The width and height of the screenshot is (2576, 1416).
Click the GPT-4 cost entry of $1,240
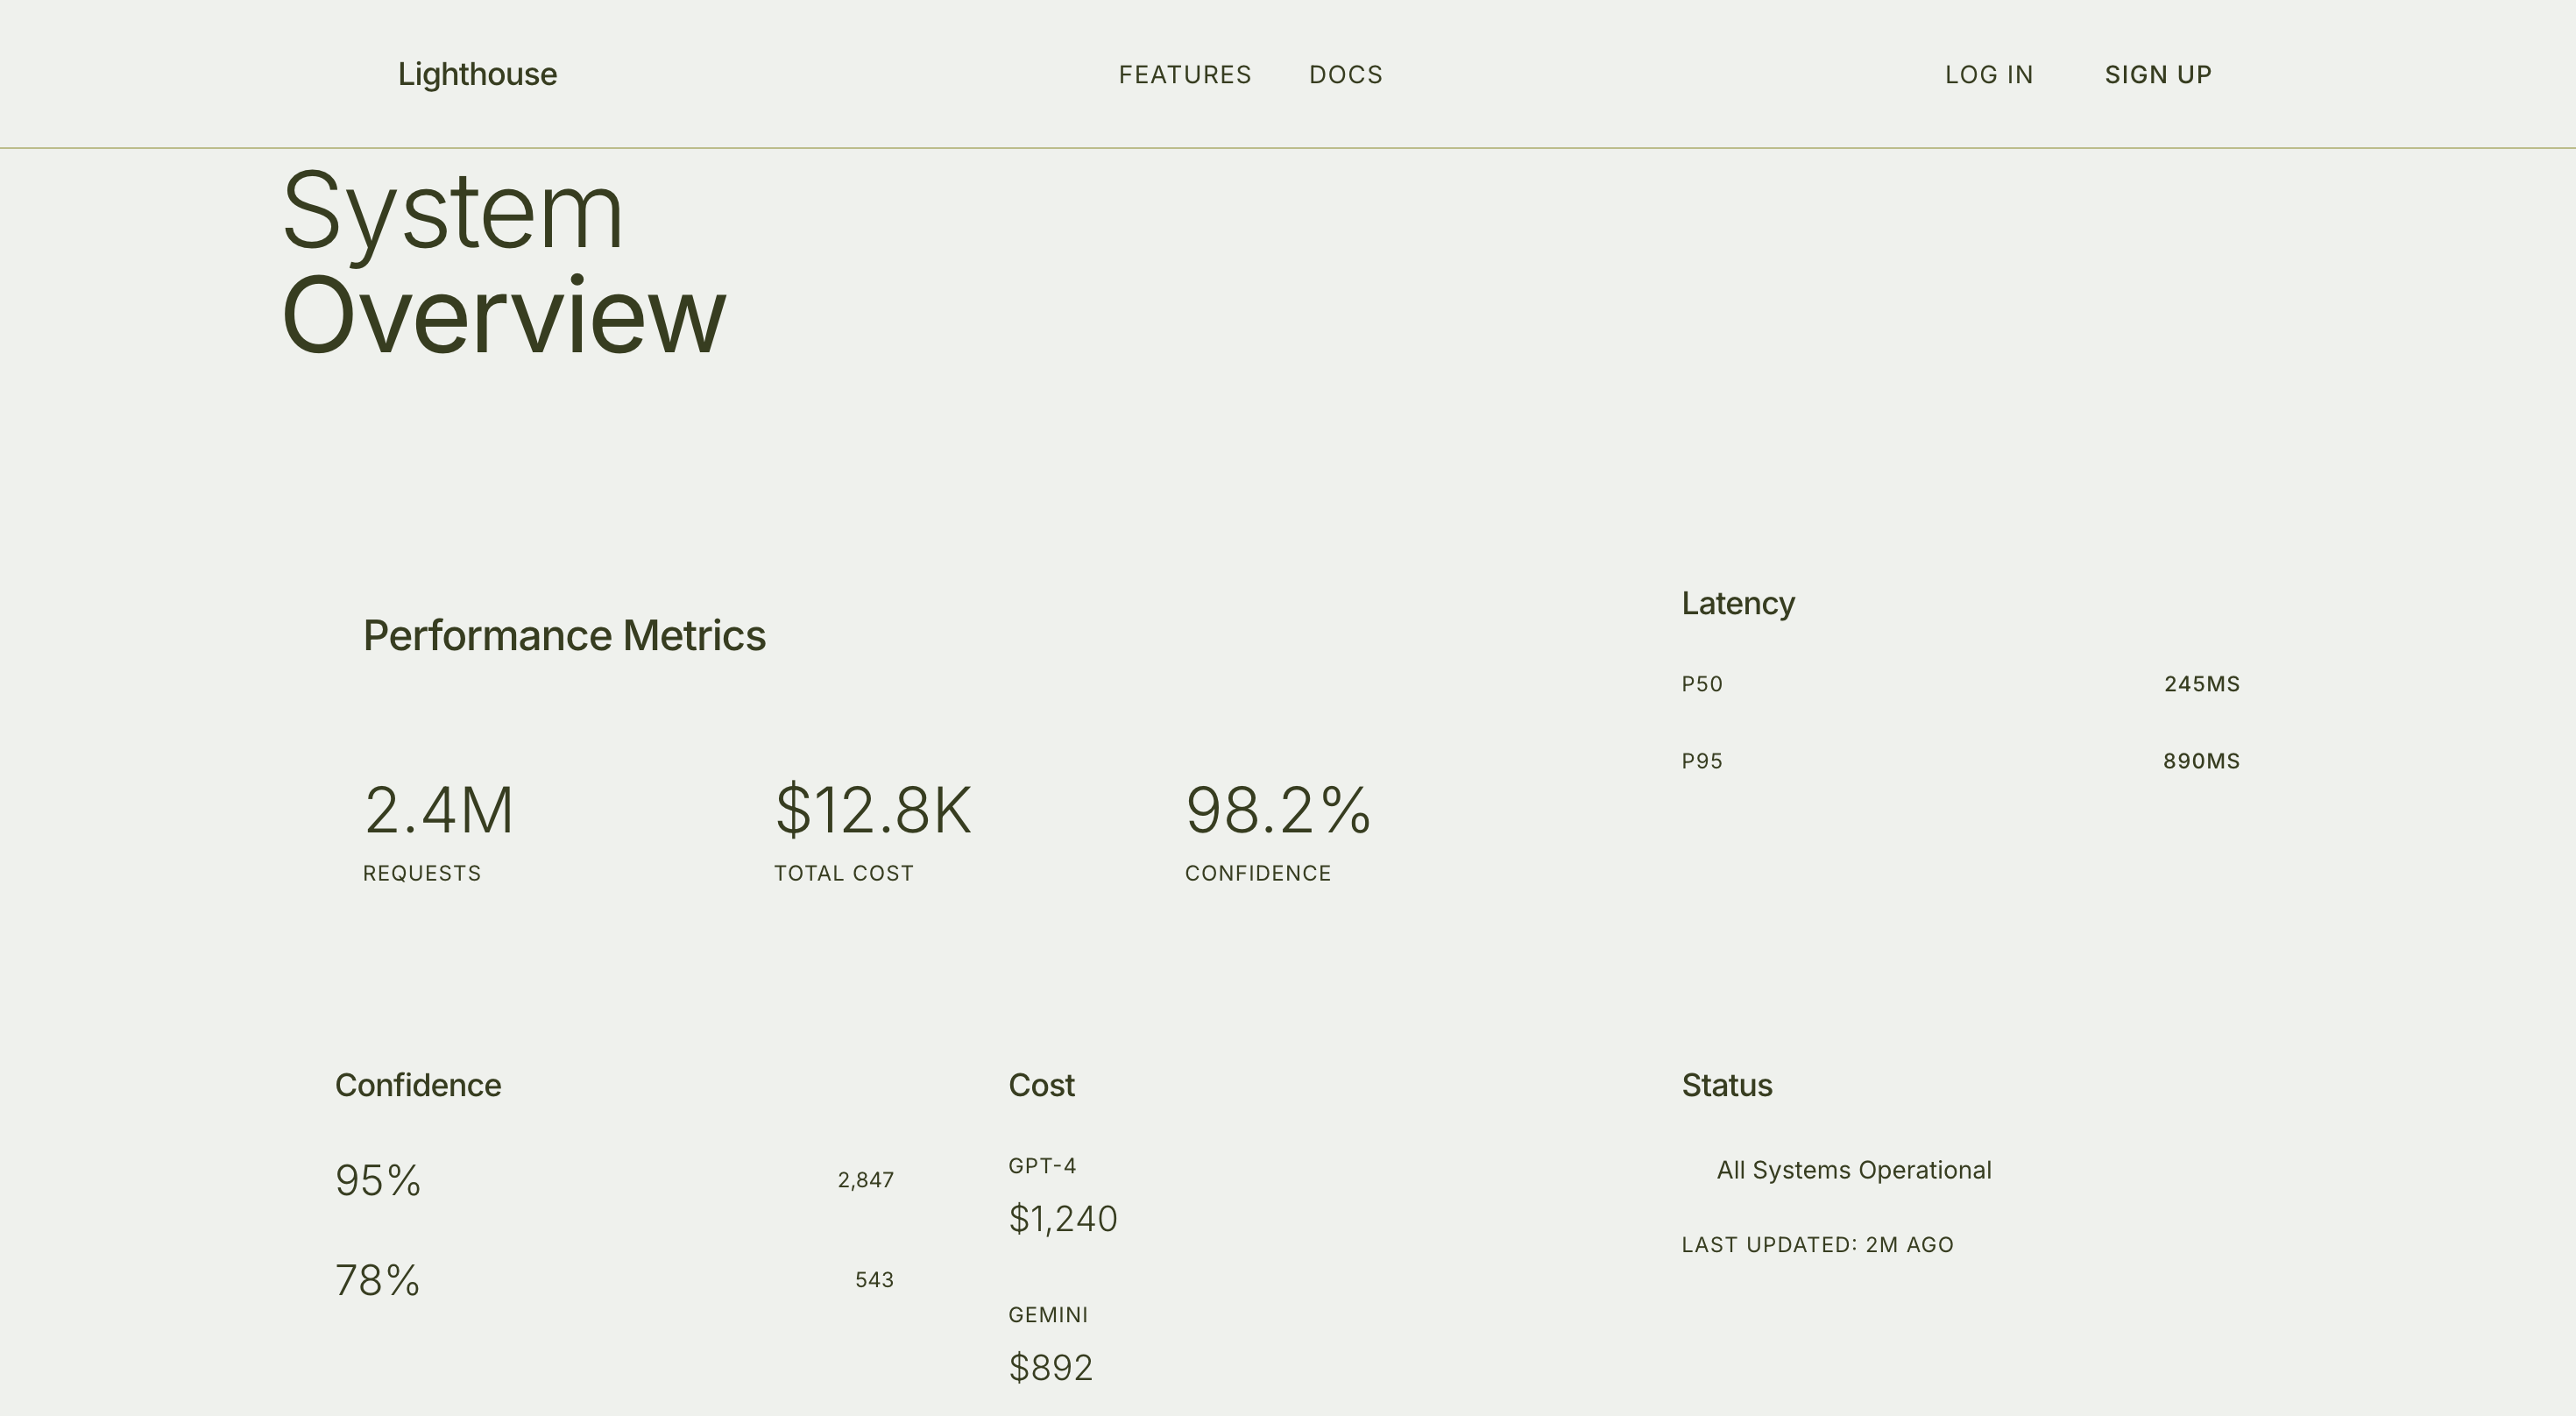click(1062, 1218)
